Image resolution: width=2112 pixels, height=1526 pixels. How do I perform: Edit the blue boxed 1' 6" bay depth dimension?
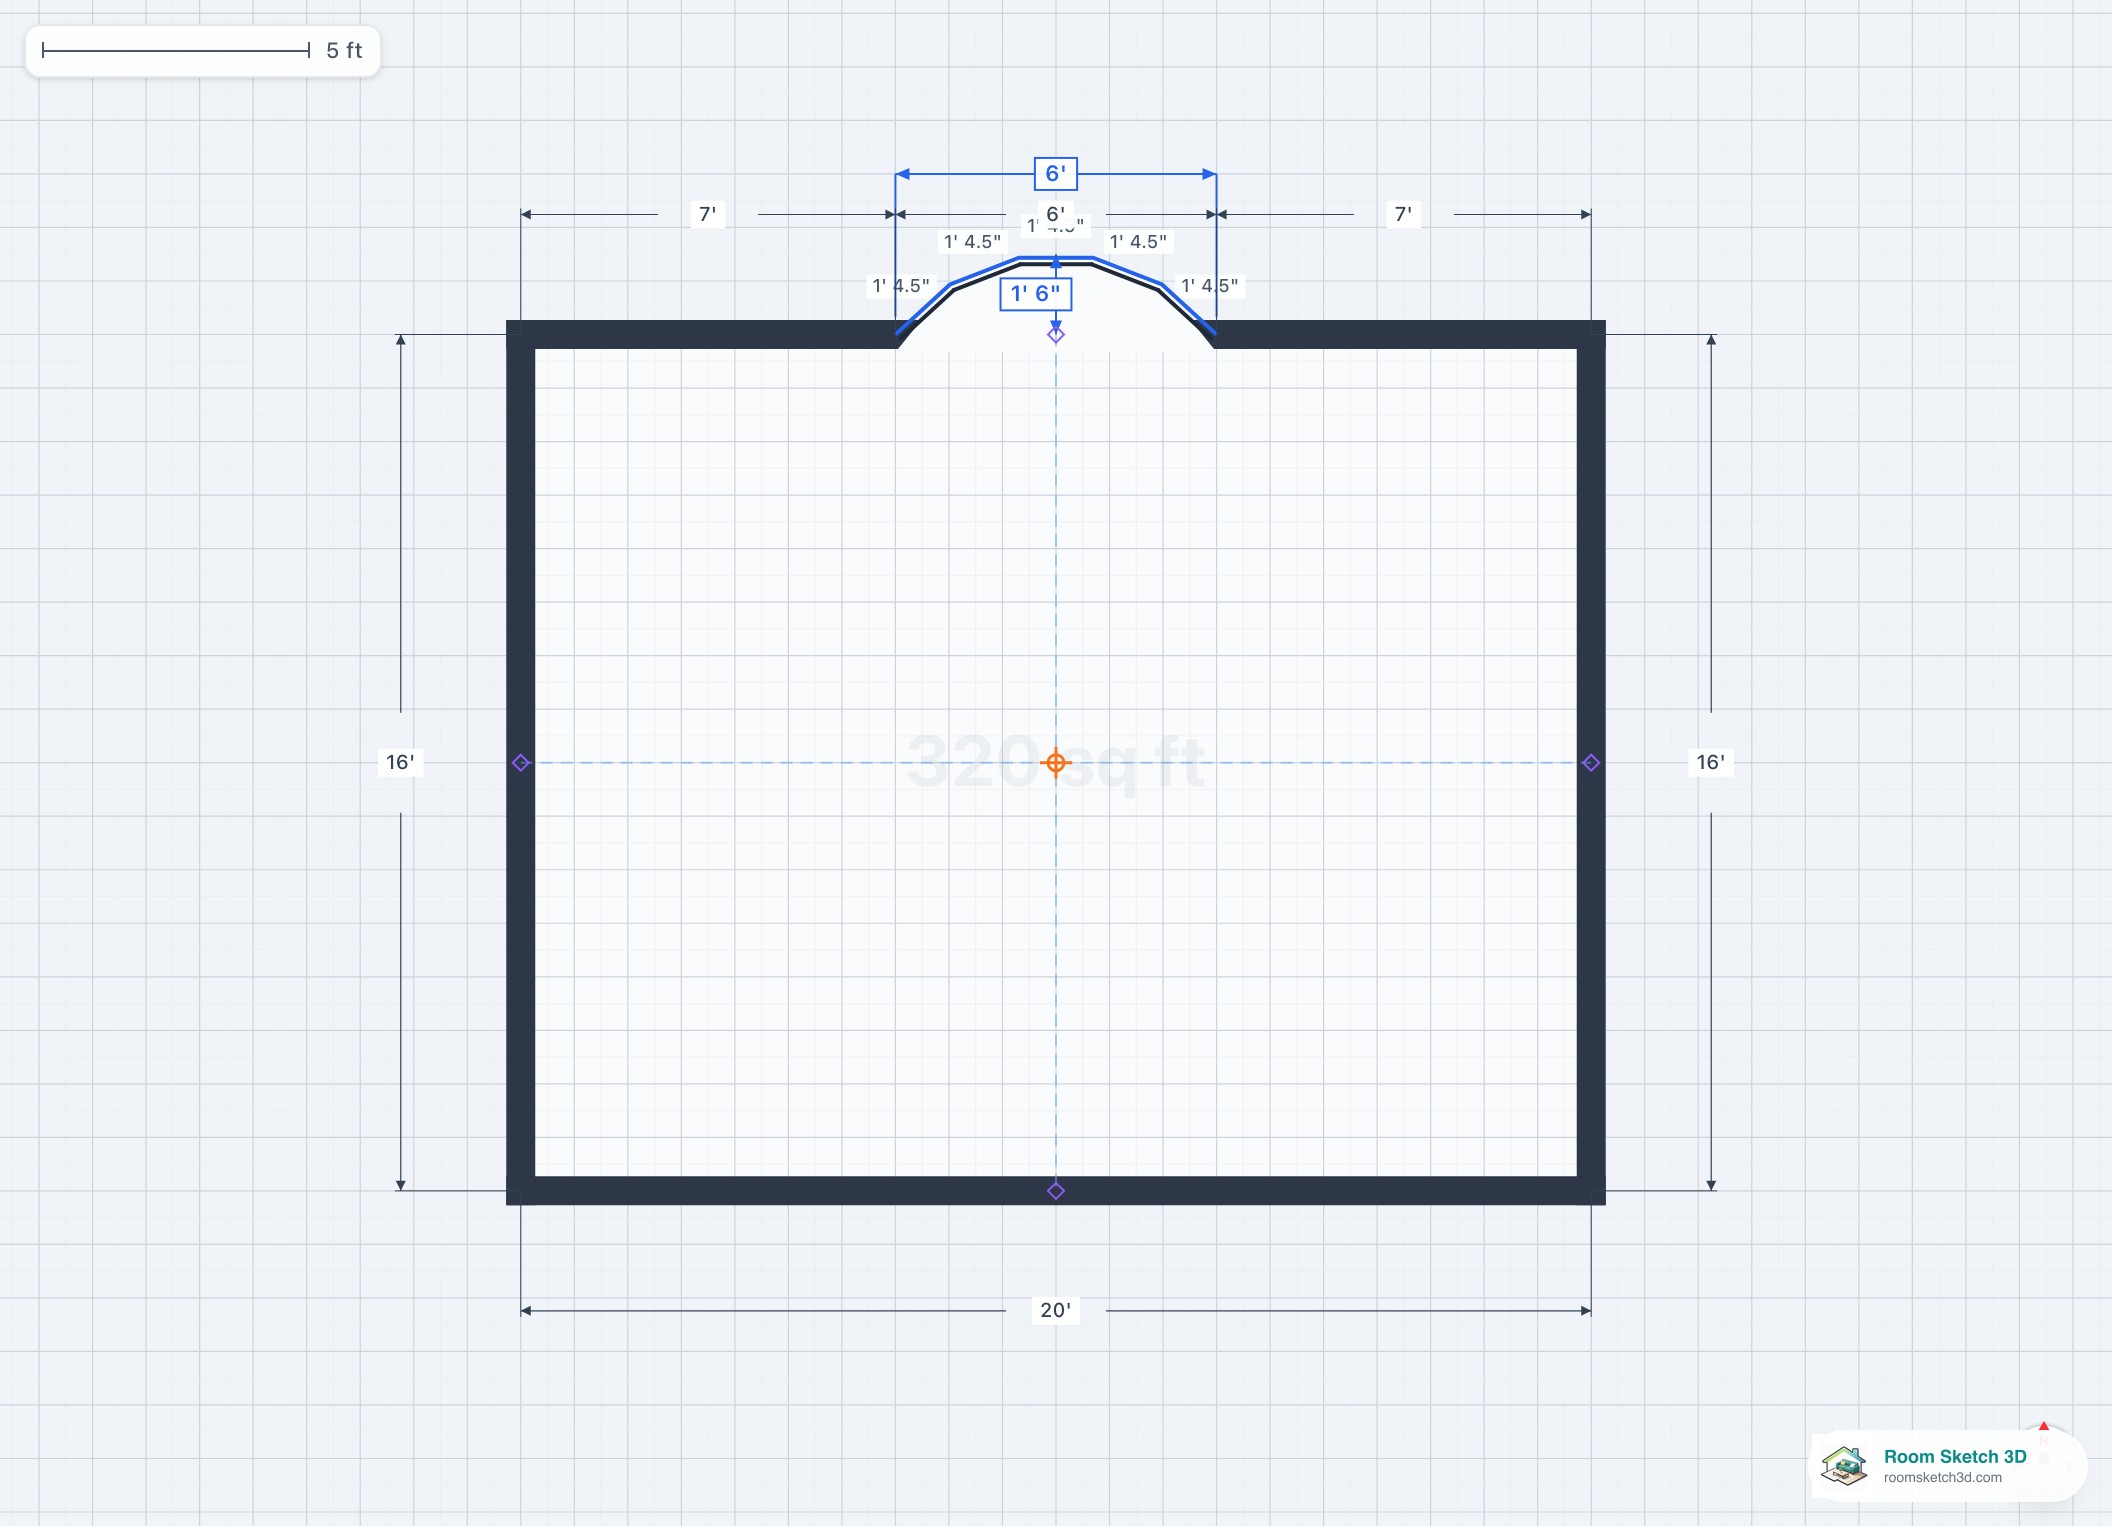point(1035,293)
